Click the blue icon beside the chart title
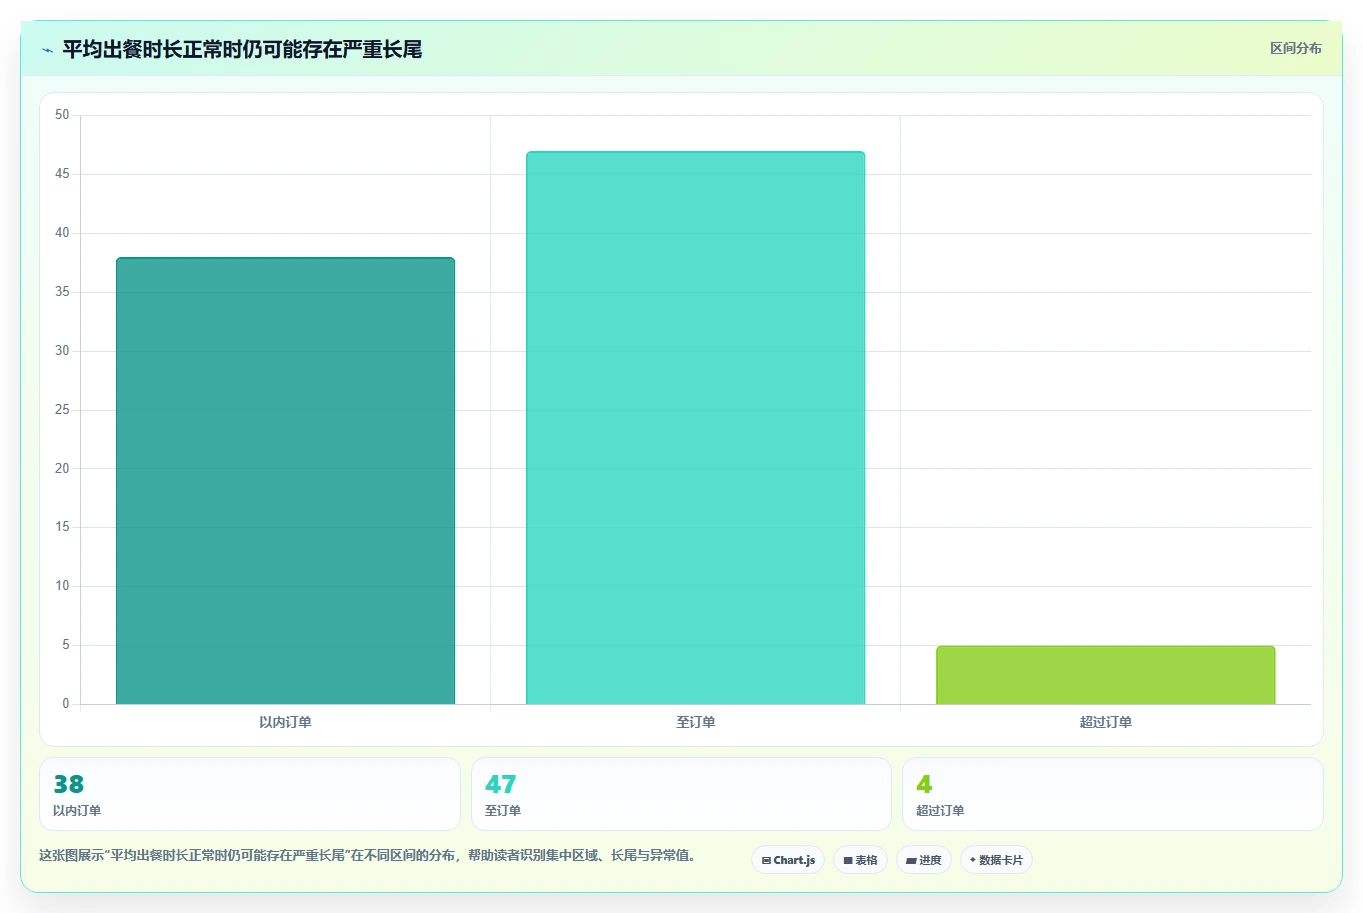The height and width of the screenshot is (913, 1363). click(x=47, y=50)
